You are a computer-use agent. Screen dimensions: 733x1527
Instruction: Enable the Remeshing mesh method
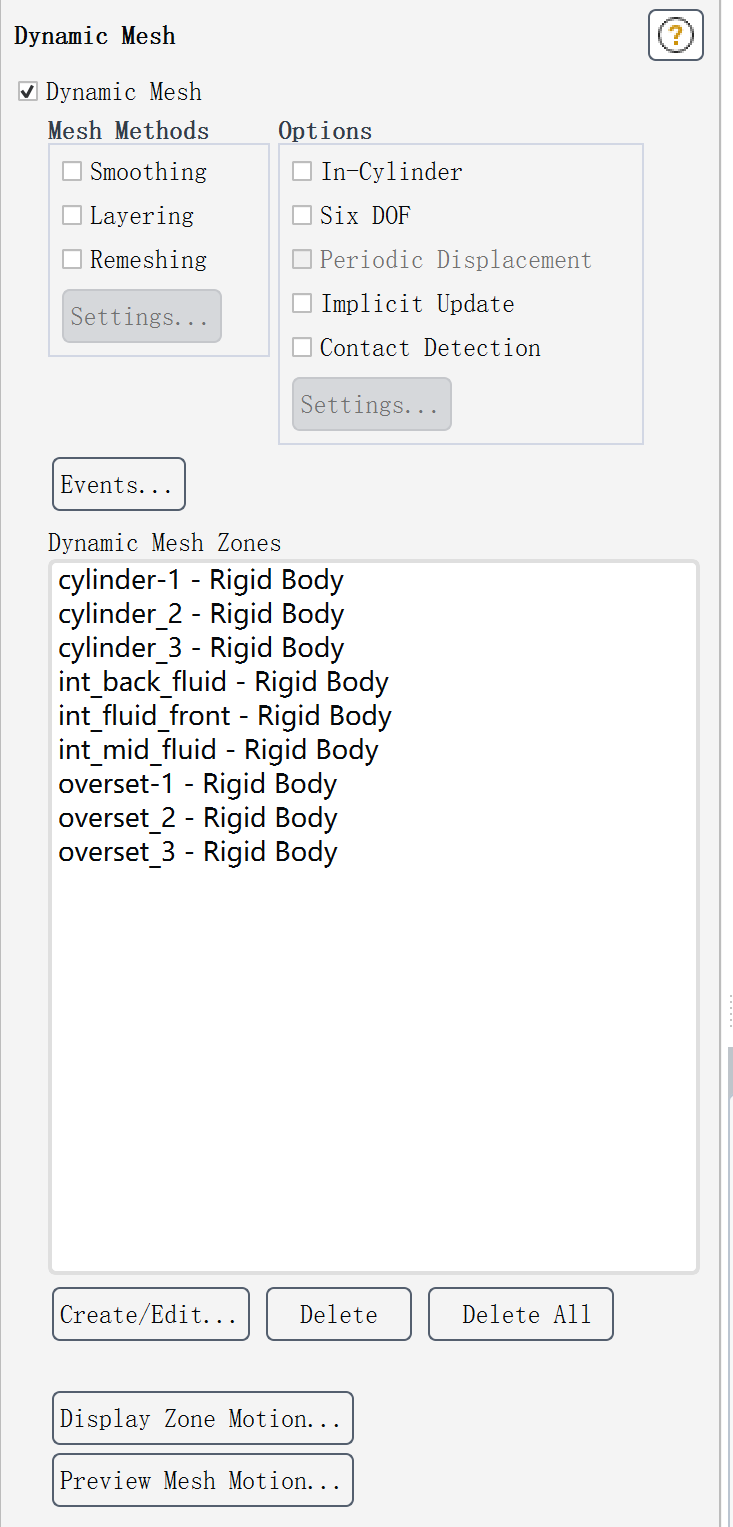tap(72, 260)
